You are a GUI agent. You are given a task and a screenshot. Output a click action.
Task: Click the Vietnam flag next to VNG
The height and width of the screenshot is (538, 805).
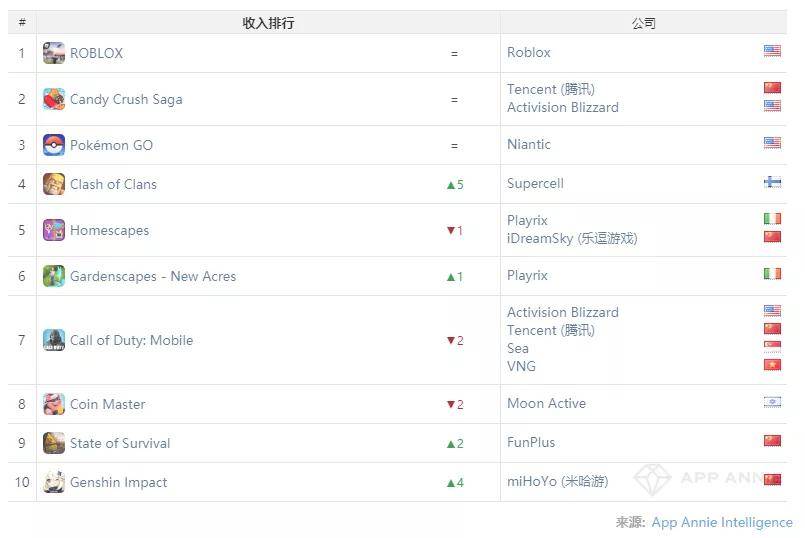tap(772, 365)
